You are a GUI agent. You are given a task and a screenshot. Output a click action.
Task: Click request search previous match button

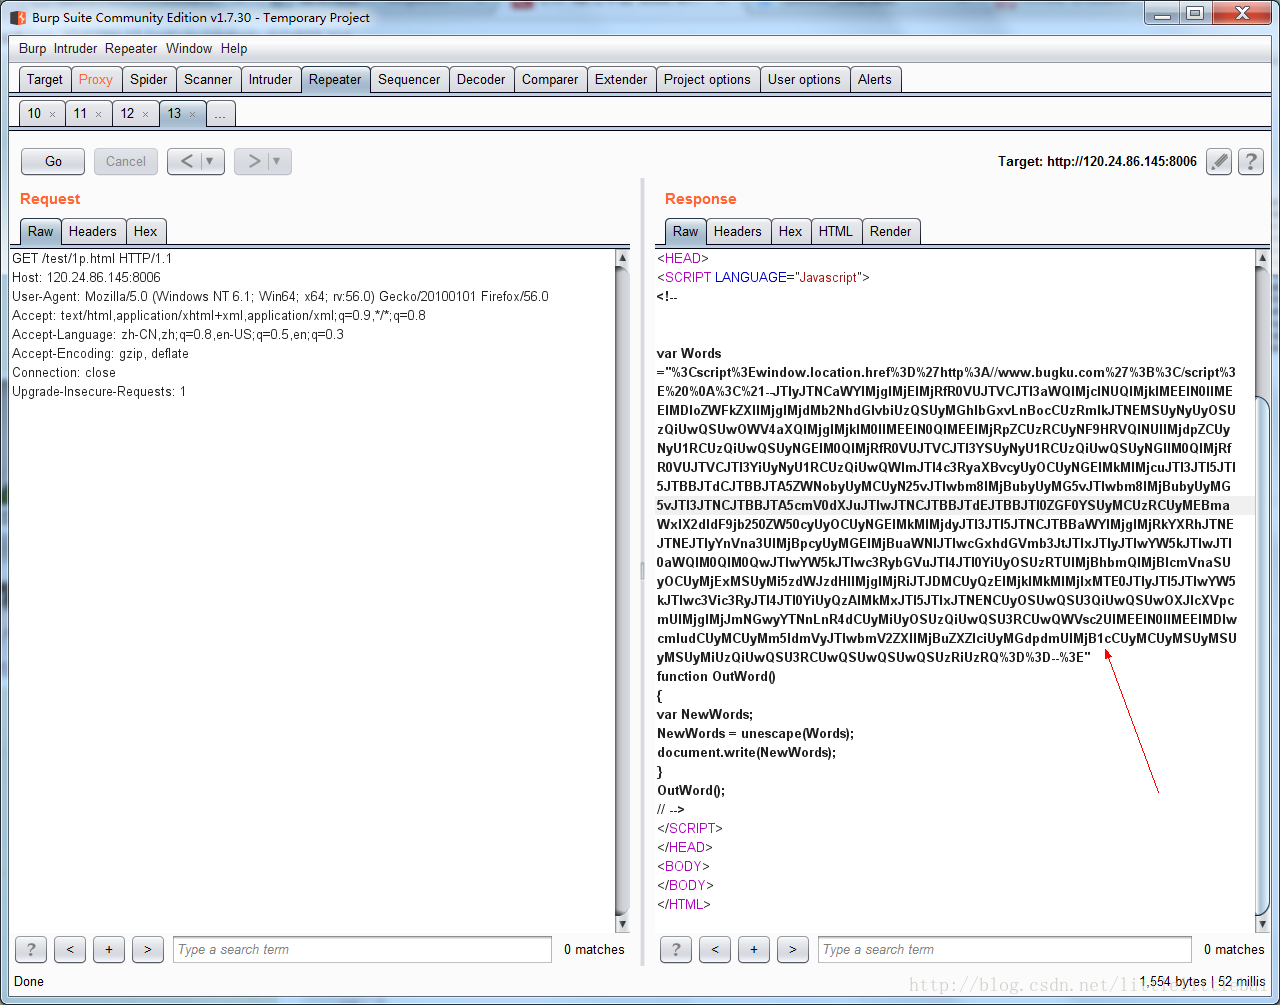[70, 949]
